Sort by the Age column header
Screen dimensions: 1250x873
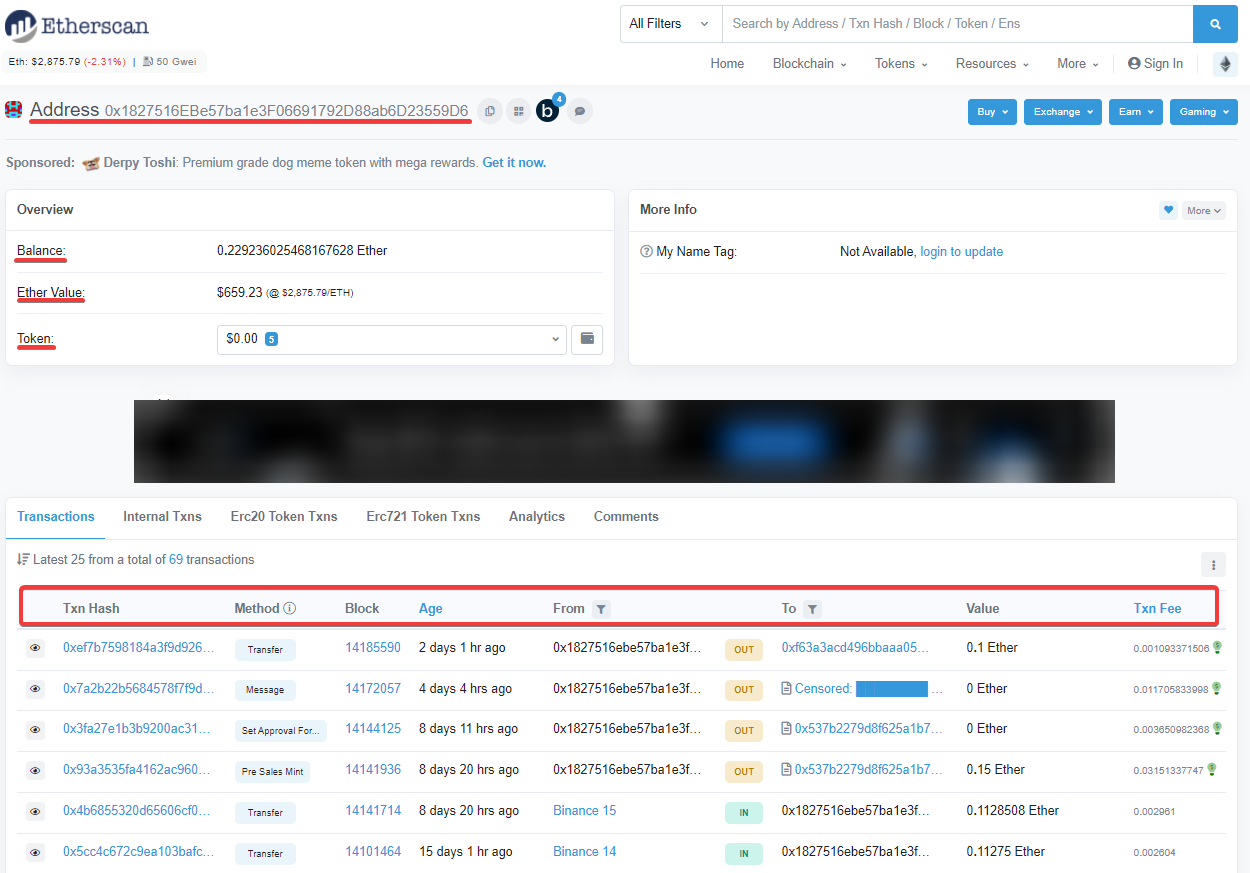pyautogui.click(x=431, y=608)
